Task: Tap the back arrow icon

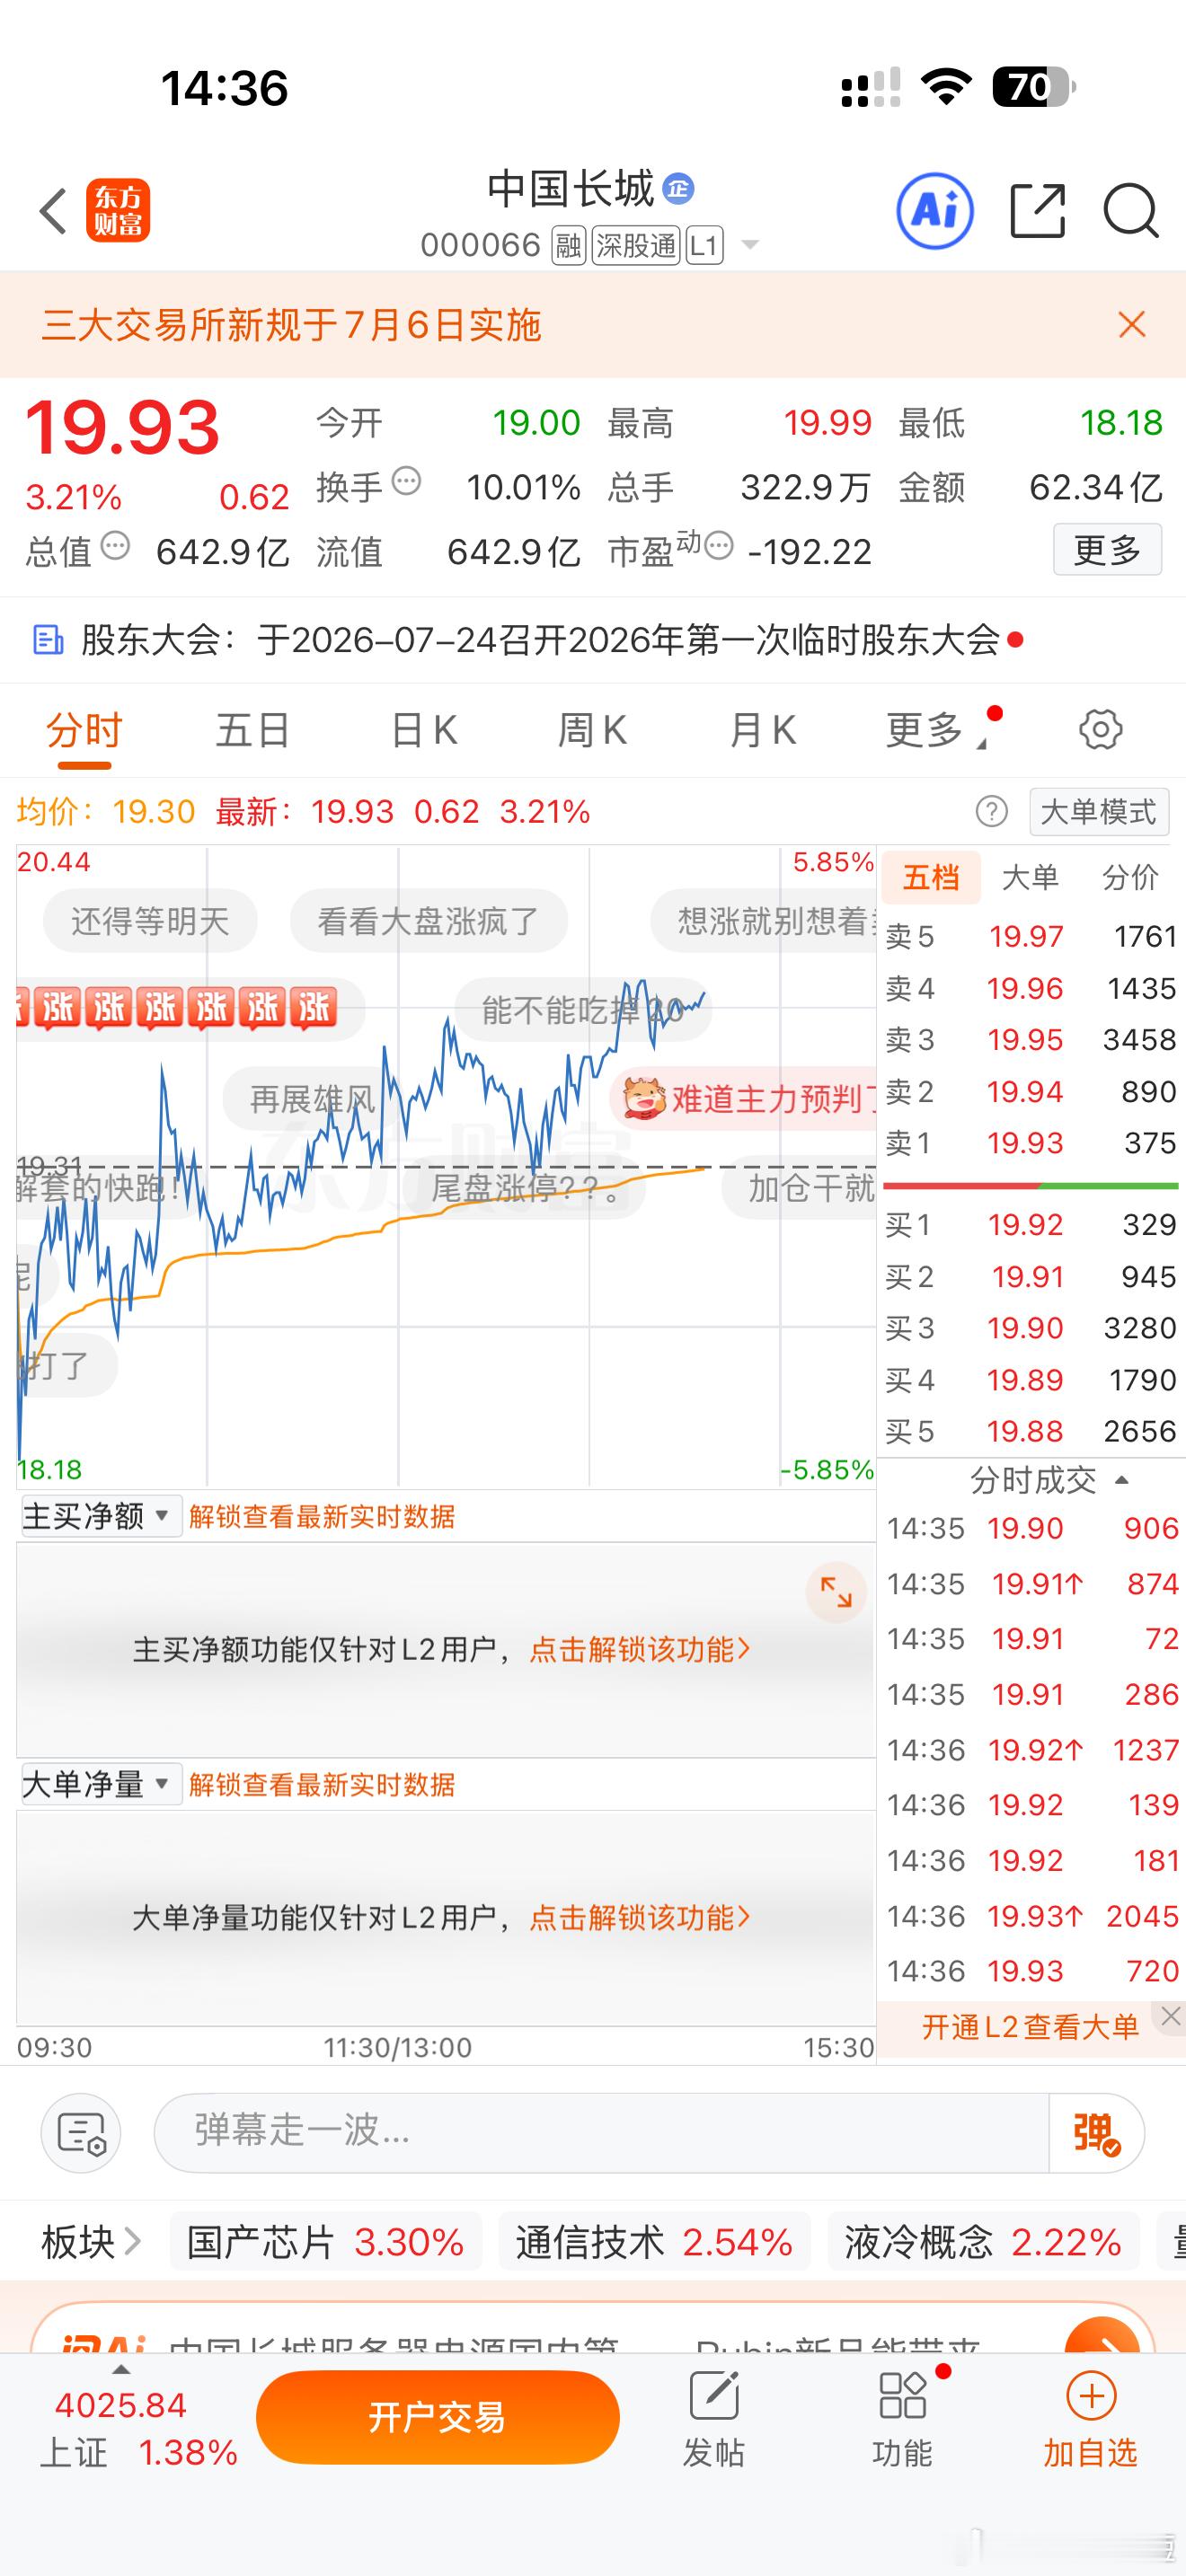Action: pyautogui.click(x=53, y=211)
